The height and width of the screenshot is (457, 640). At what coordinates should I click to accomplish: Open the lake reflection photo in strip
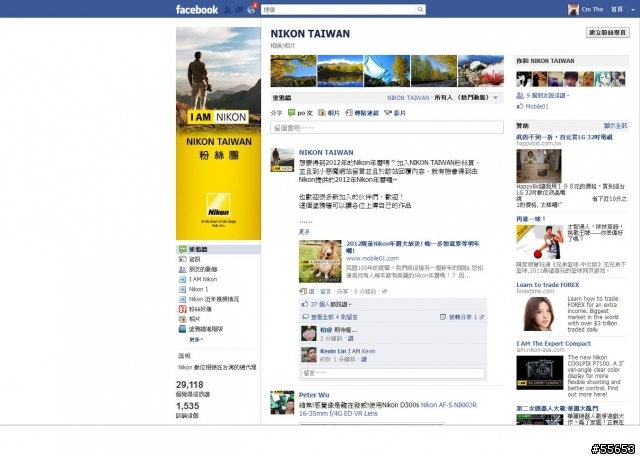point(340,71)
